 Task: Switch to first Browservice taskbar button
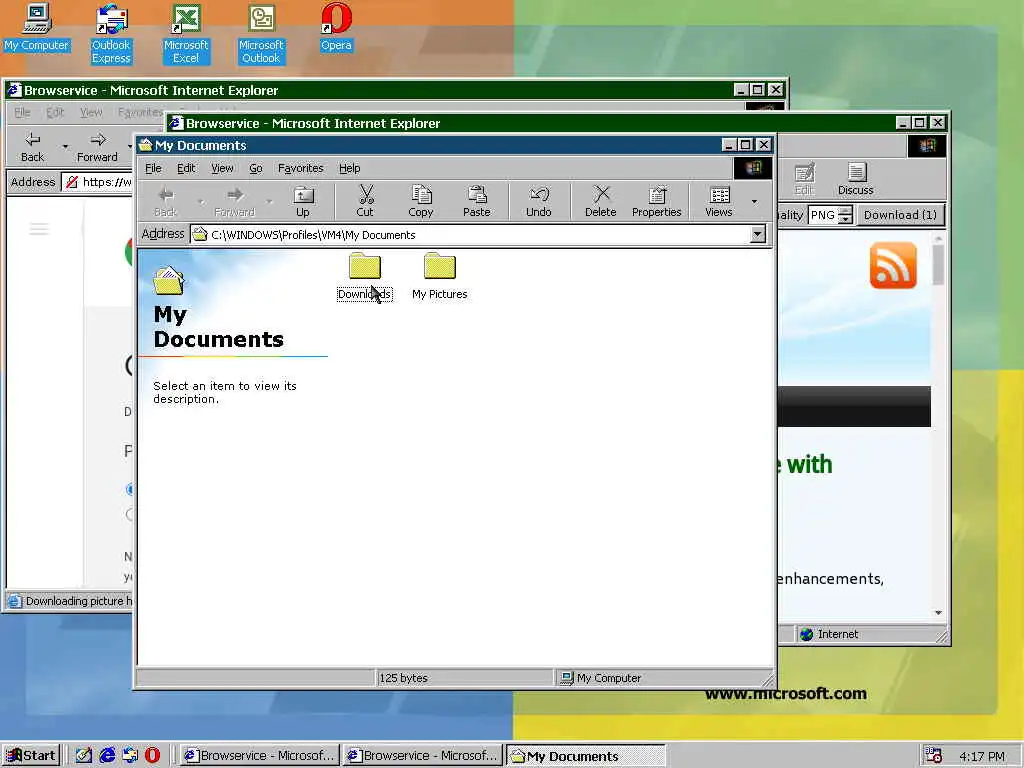click(259, 756)
